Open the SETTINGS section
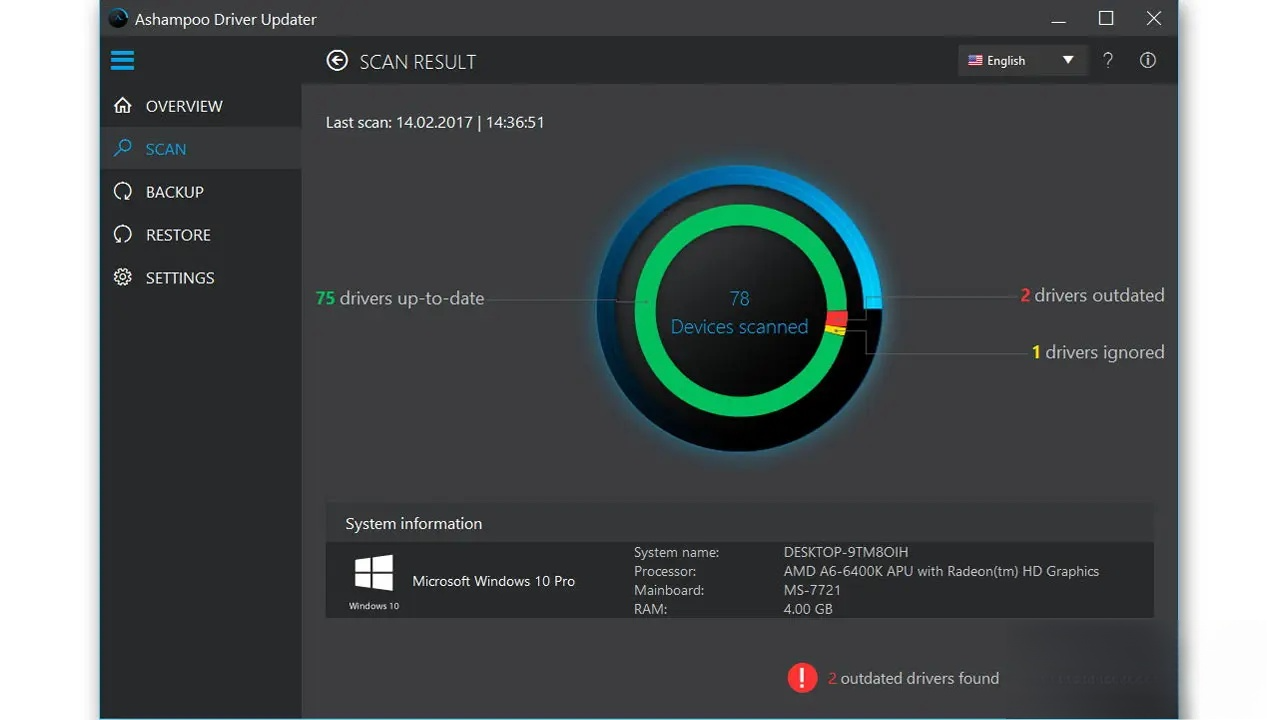The height and width of the screenshot is (720, 1280). tap(201, 278)
